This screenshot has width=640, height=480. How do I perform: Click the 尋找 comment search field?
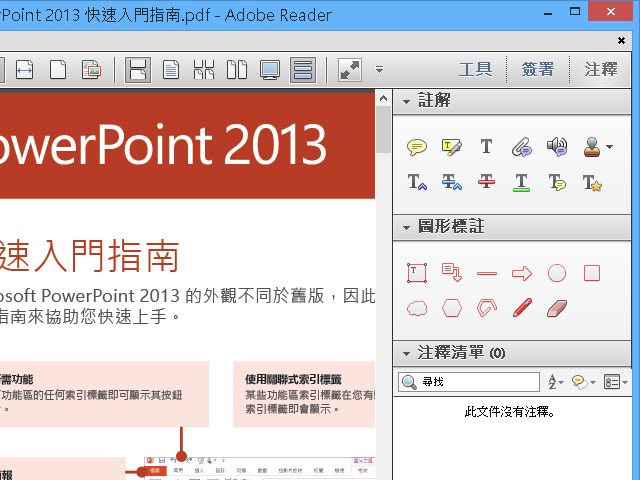point(469,382)
